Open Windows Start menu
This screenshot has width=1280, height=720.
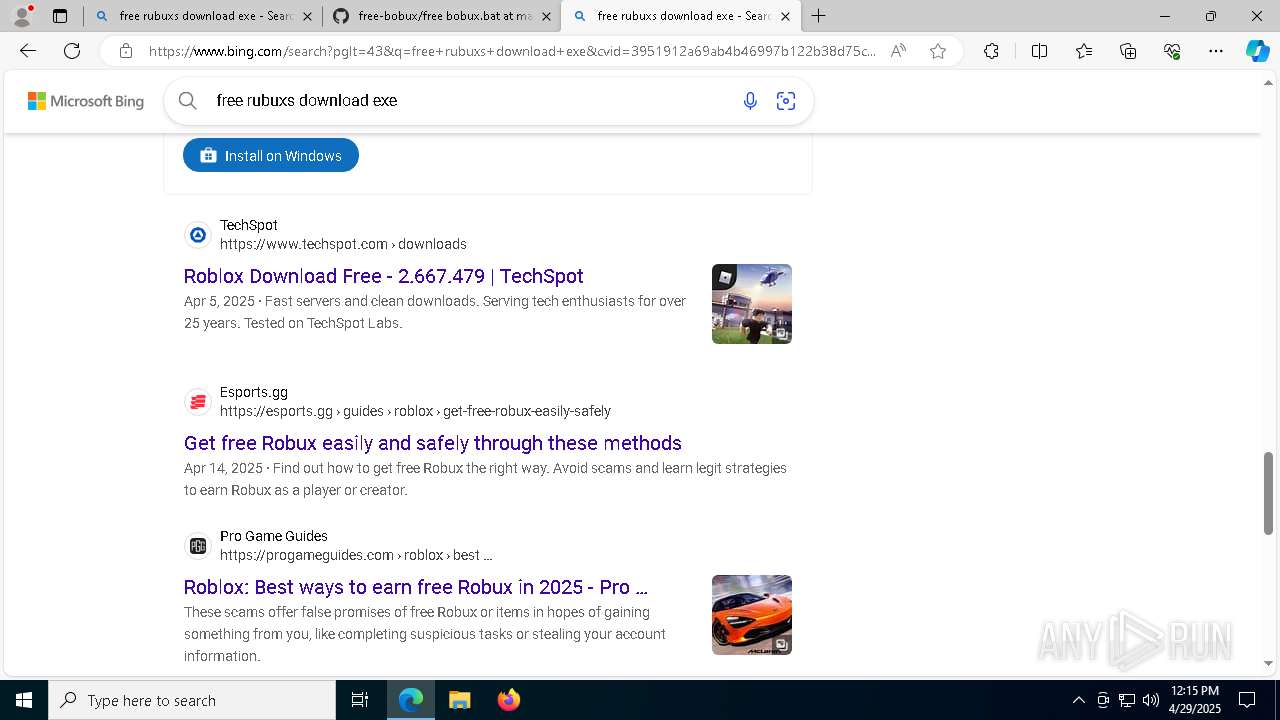[x=24, y=700]
